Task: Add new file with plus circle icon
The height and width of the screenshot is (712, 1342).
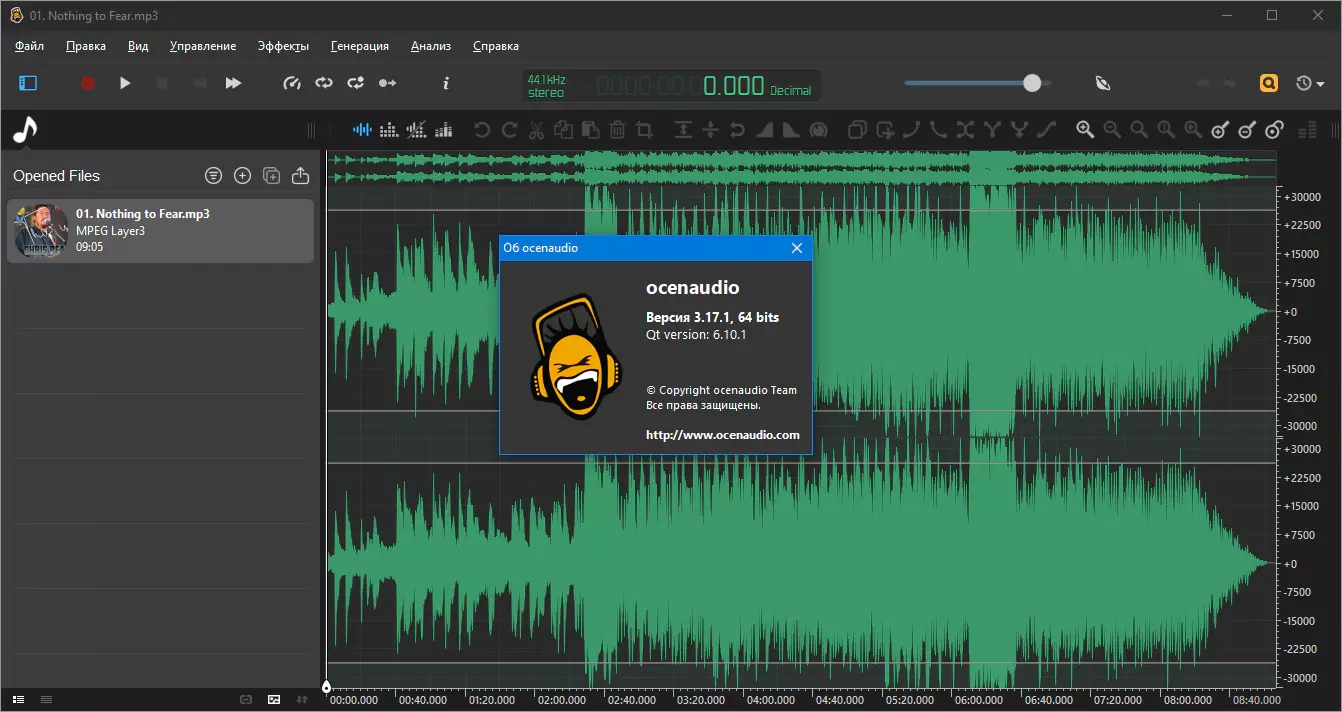Action: 242,176
